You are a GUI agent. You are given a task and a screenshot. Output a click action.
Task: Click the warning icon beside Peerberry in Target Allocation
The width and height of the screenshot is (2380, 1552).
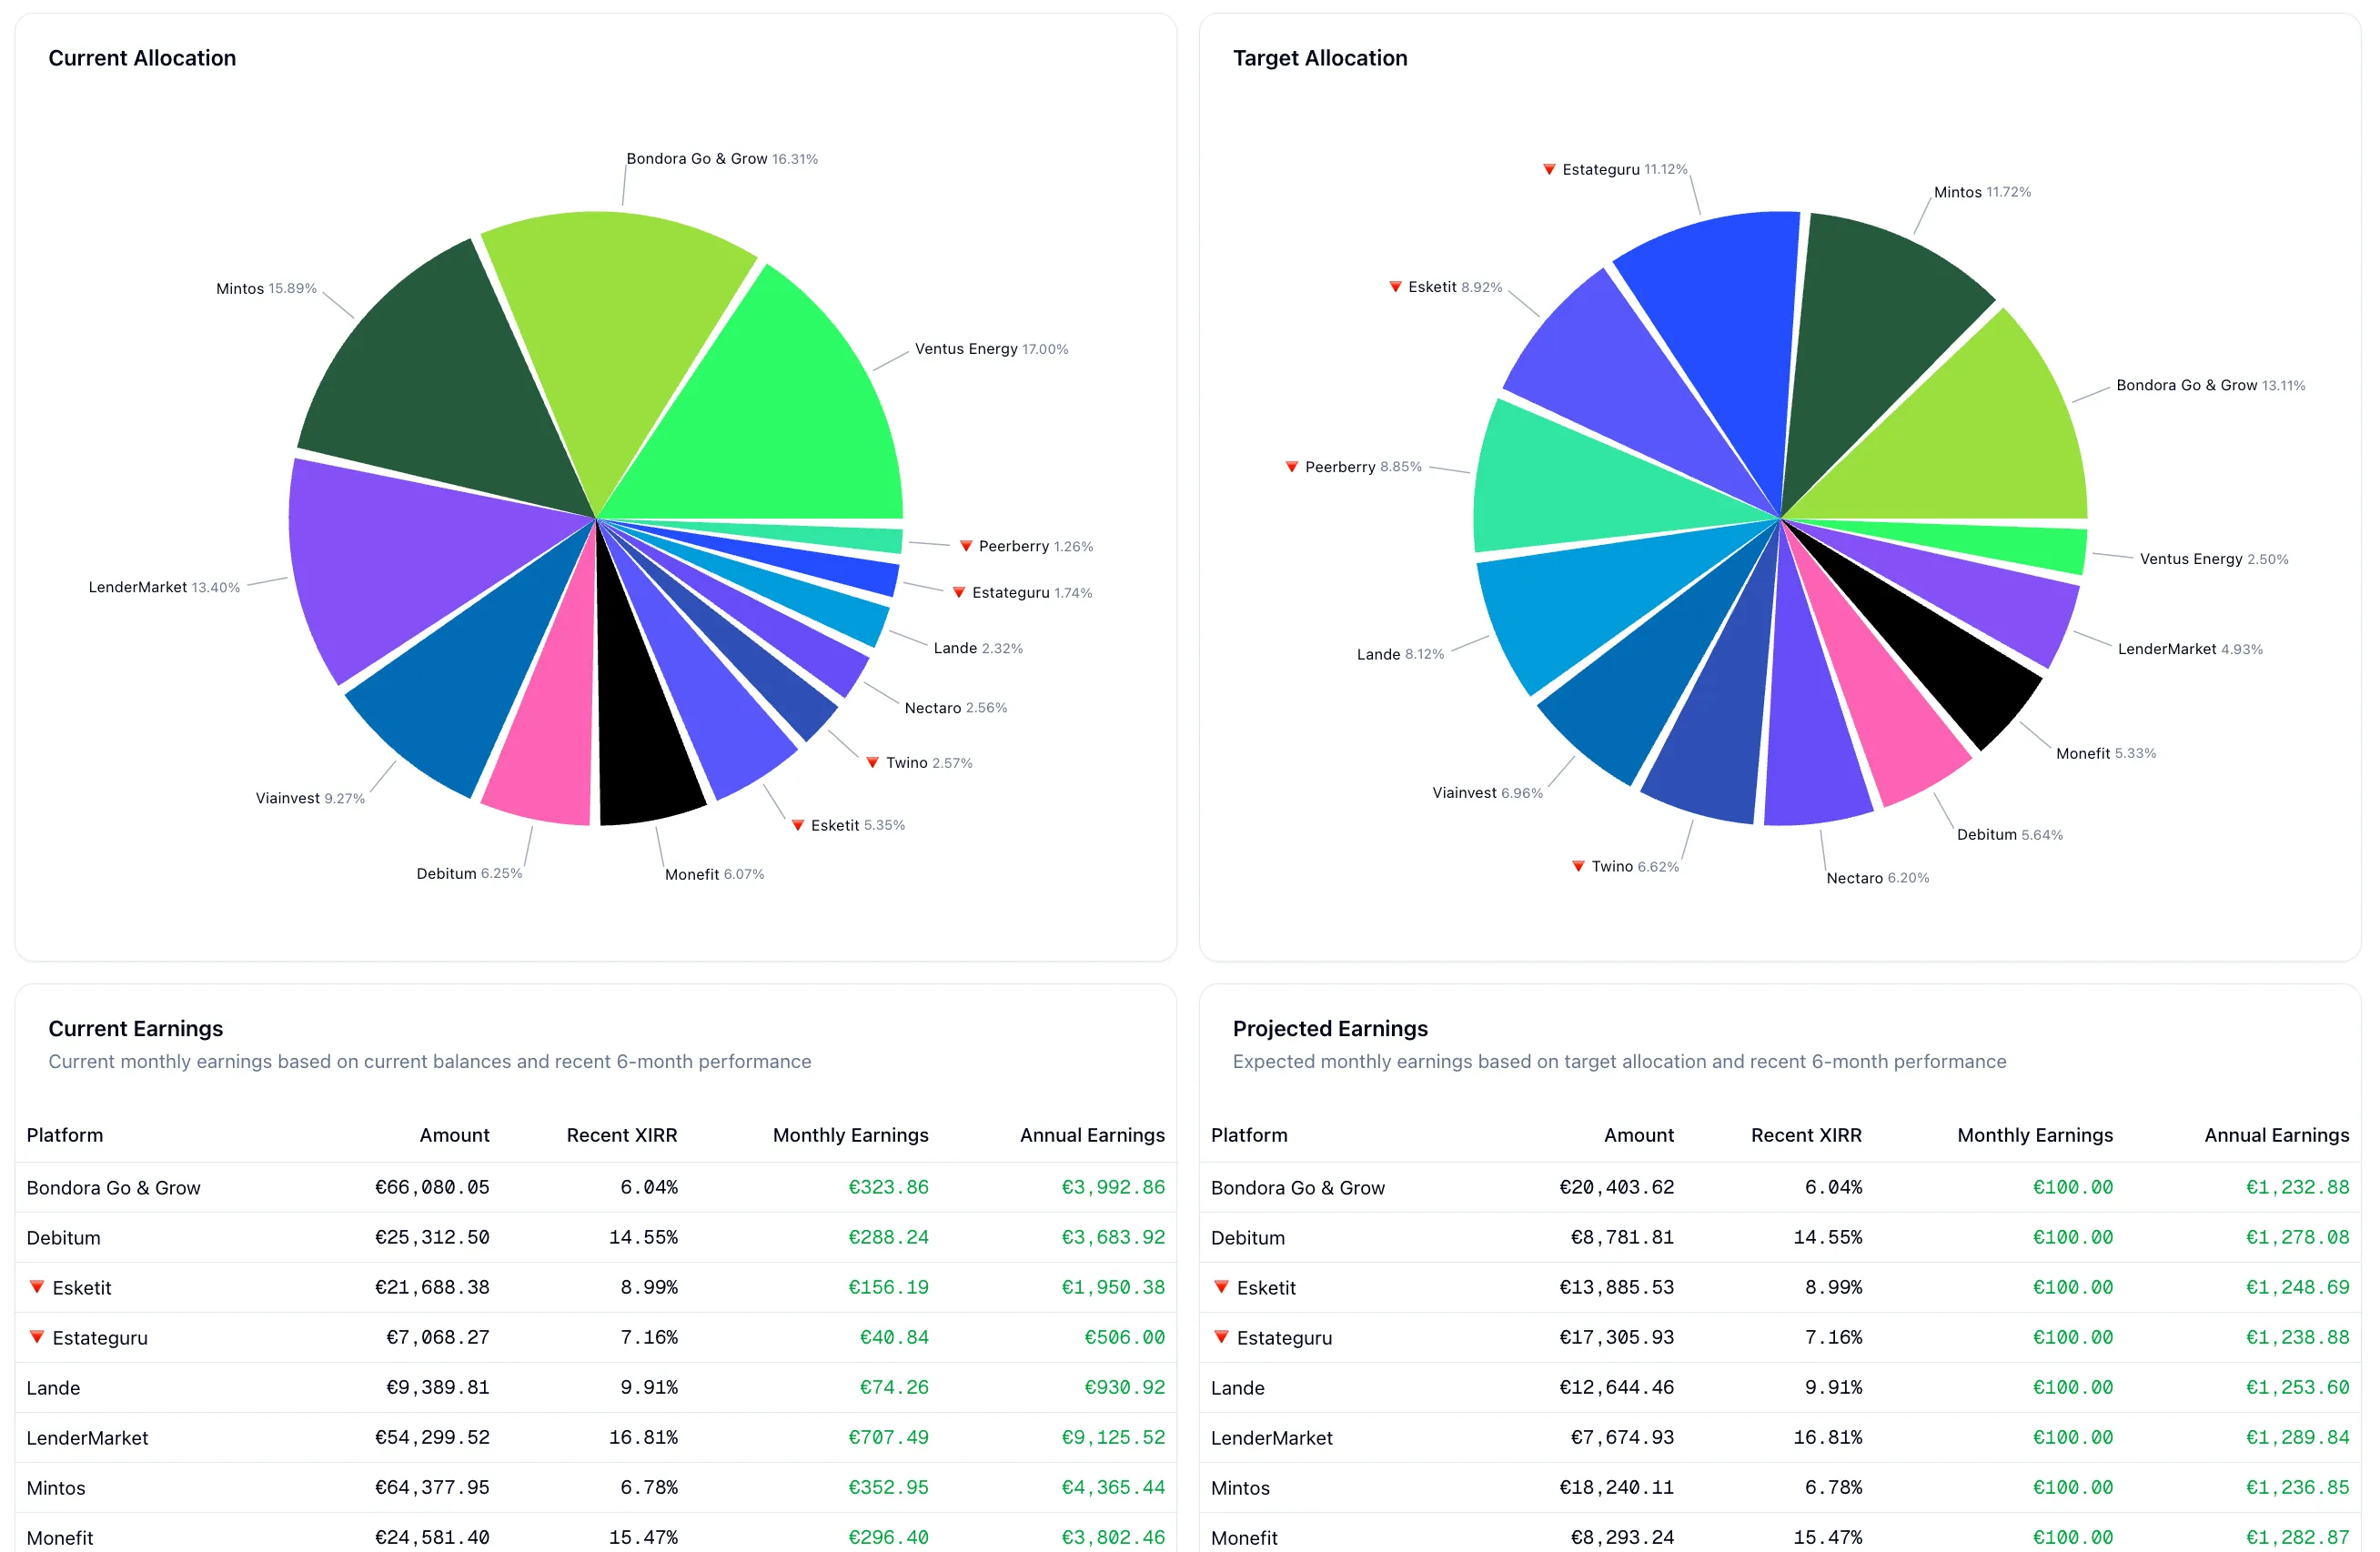[1292, 466]
